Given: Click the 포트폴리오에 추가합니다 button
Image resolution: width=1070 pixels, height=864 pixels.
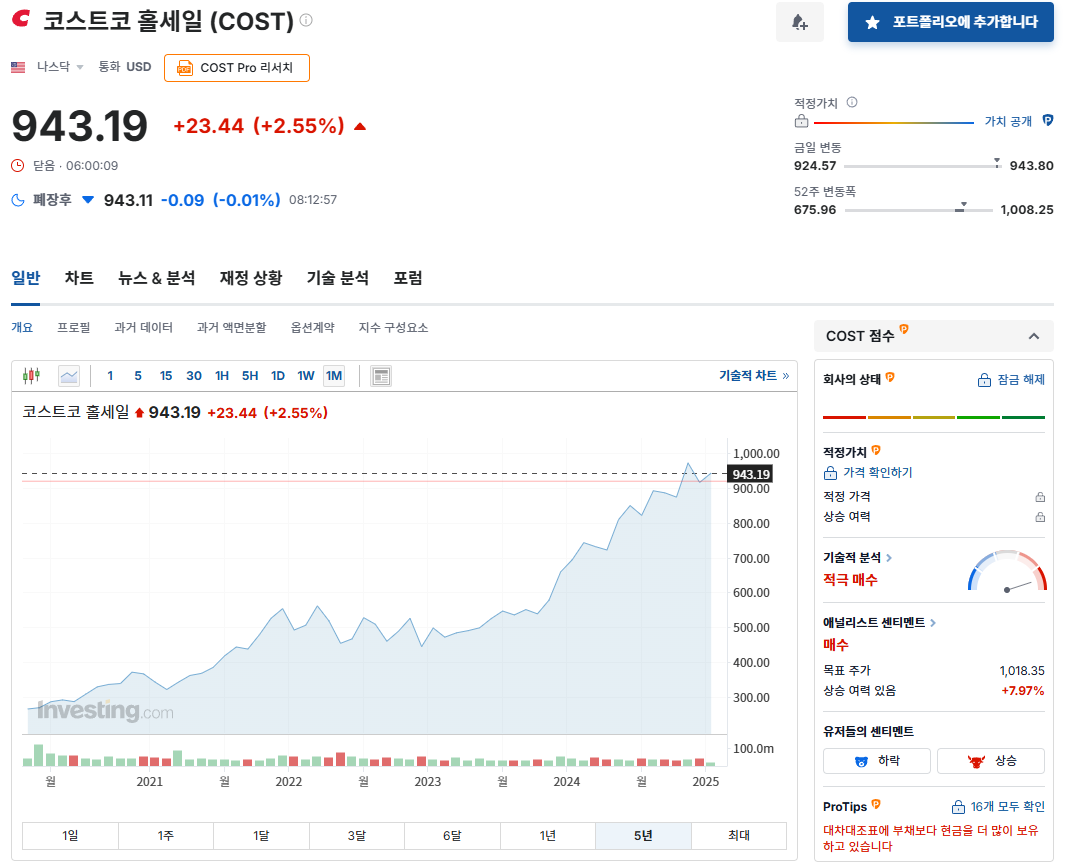Looking at the screenshot, I should [950, 21].
